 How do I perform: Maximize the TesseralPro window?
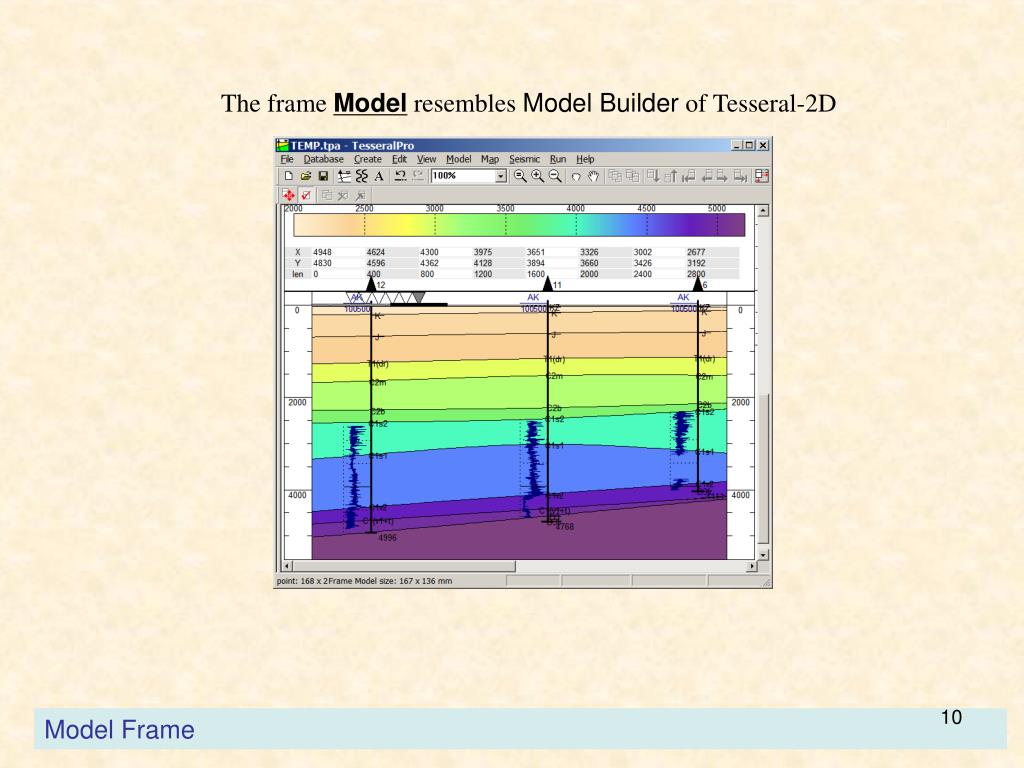[x=749, y=145]
